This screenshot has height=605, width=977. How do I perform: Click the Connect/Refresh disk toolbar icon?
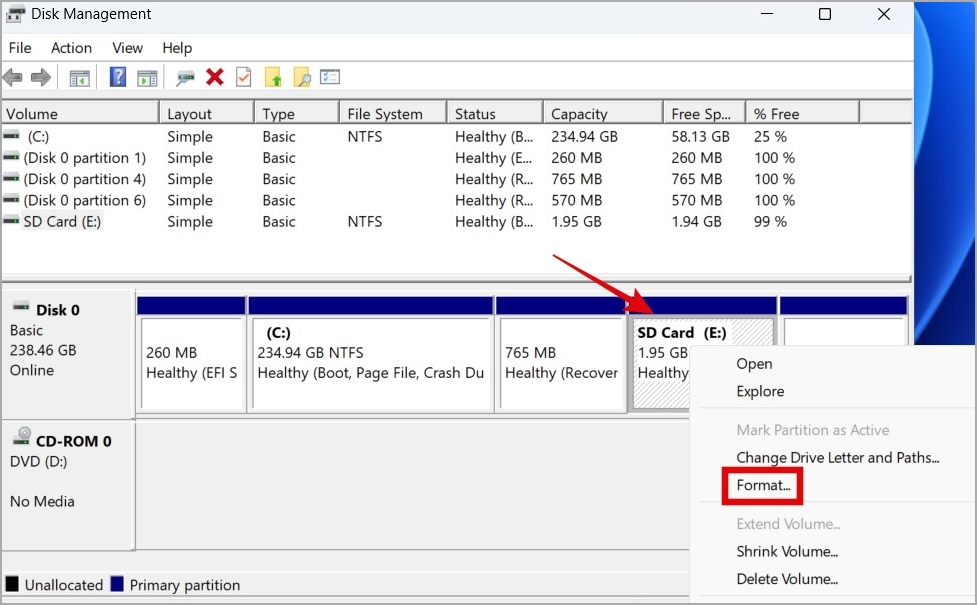coord(185,78)
